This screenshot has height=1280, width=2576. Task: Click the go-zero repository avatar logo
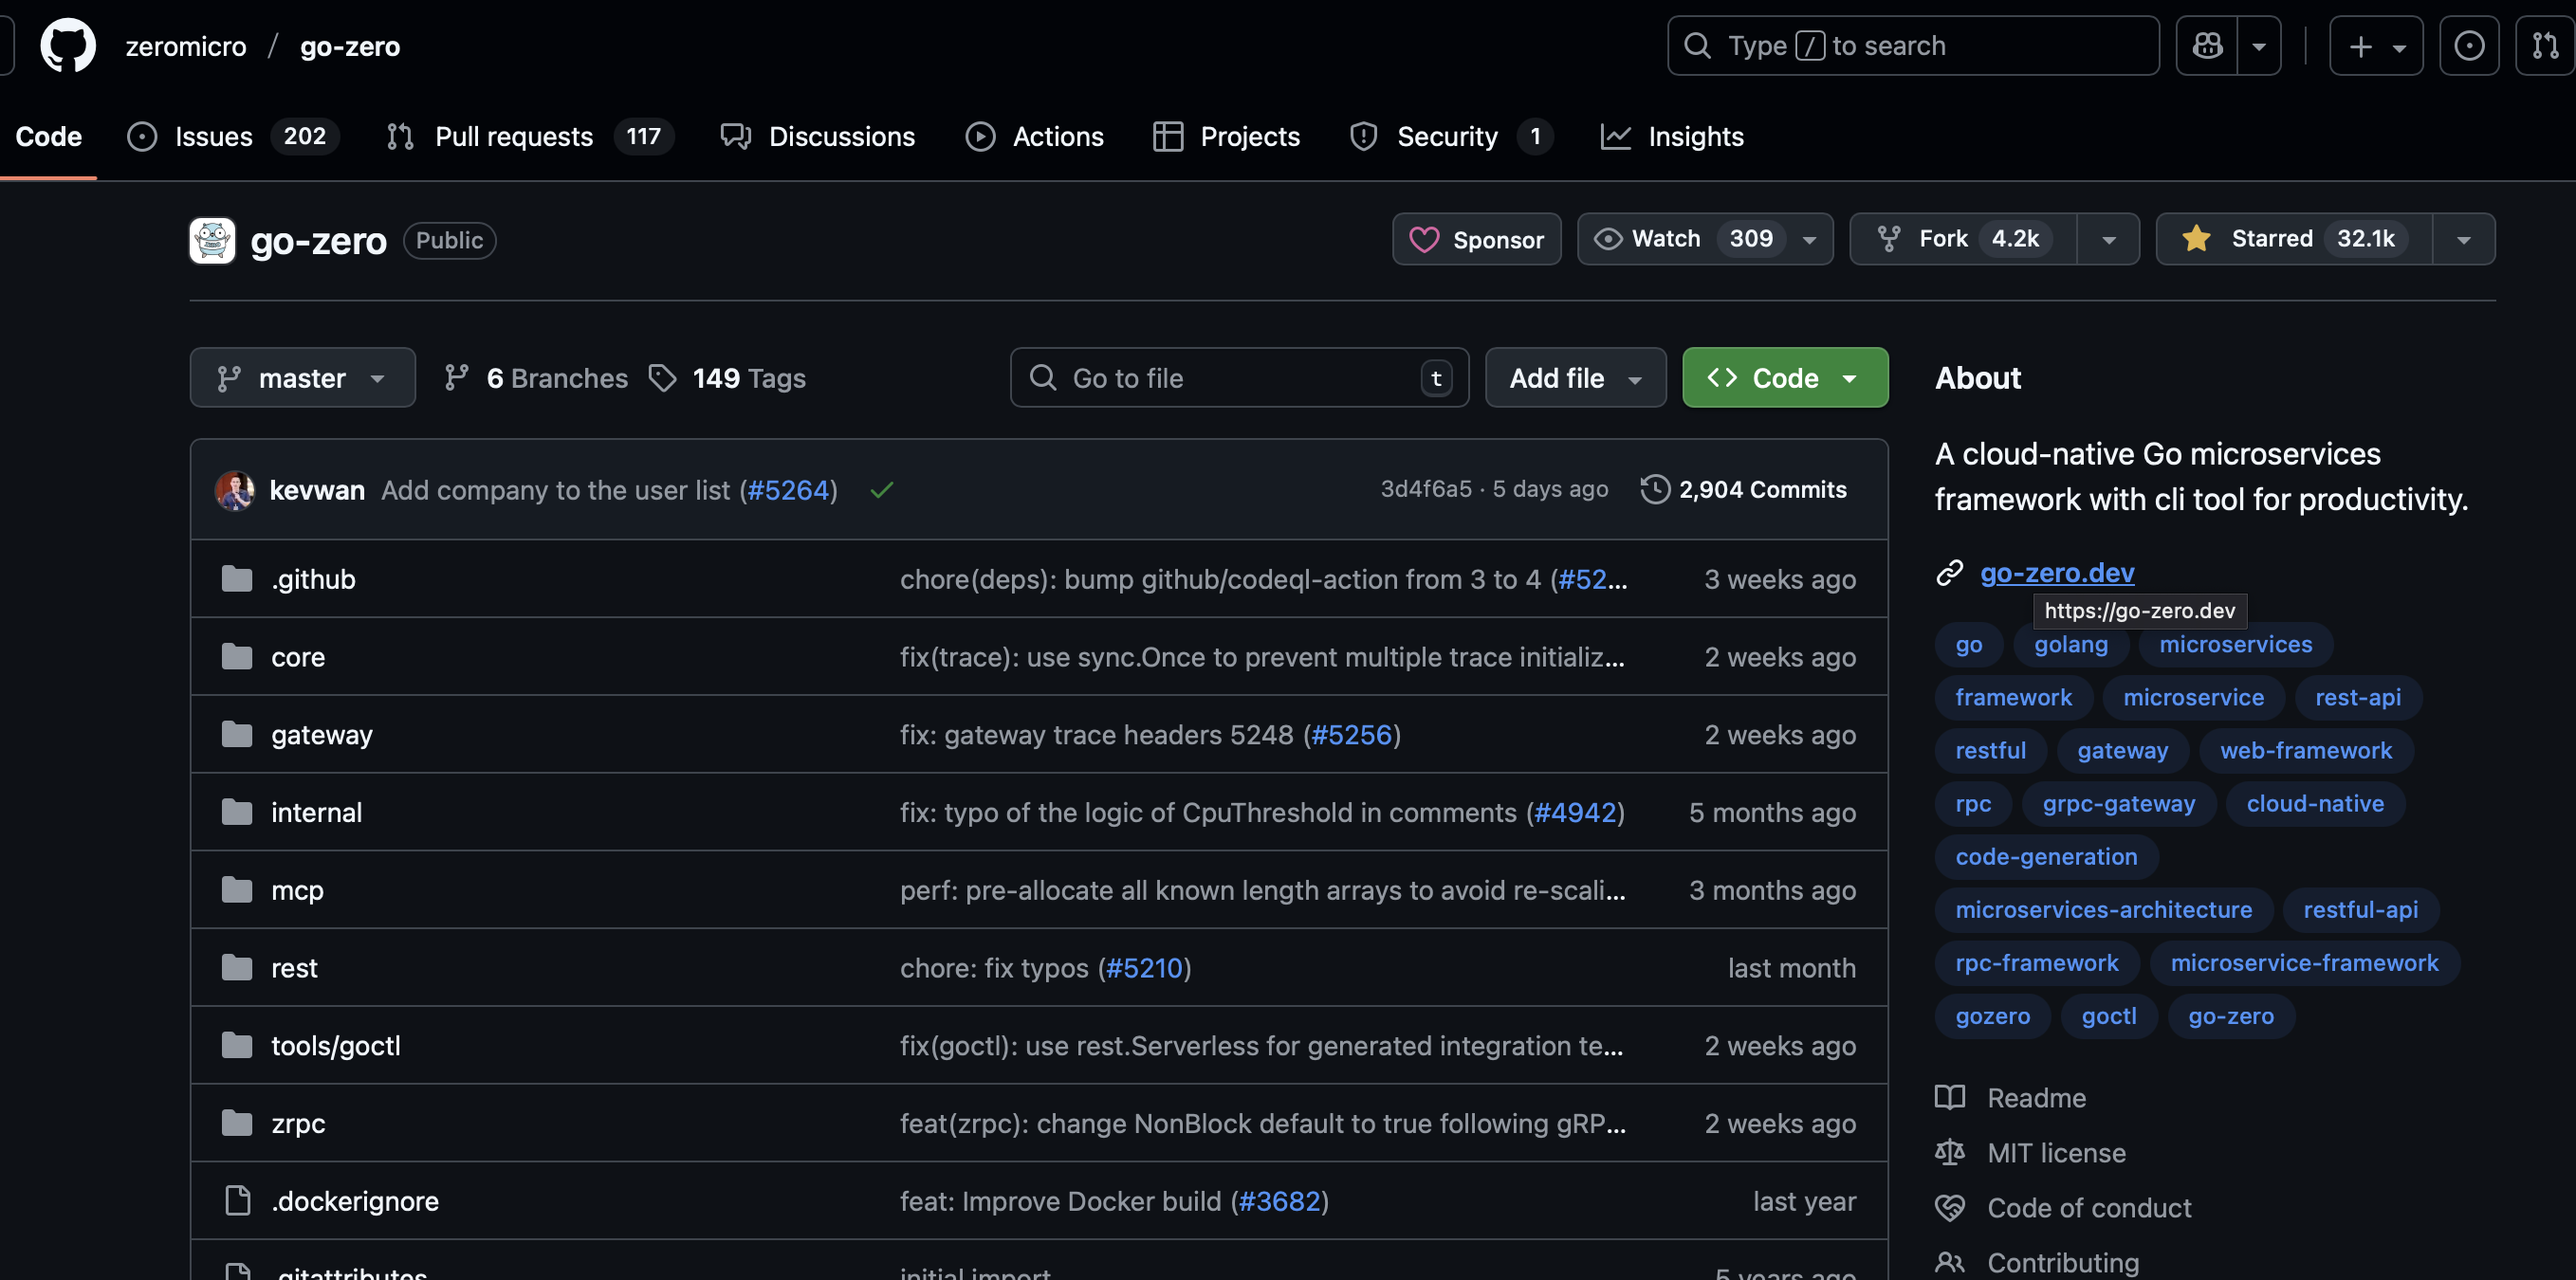(212, 240)
